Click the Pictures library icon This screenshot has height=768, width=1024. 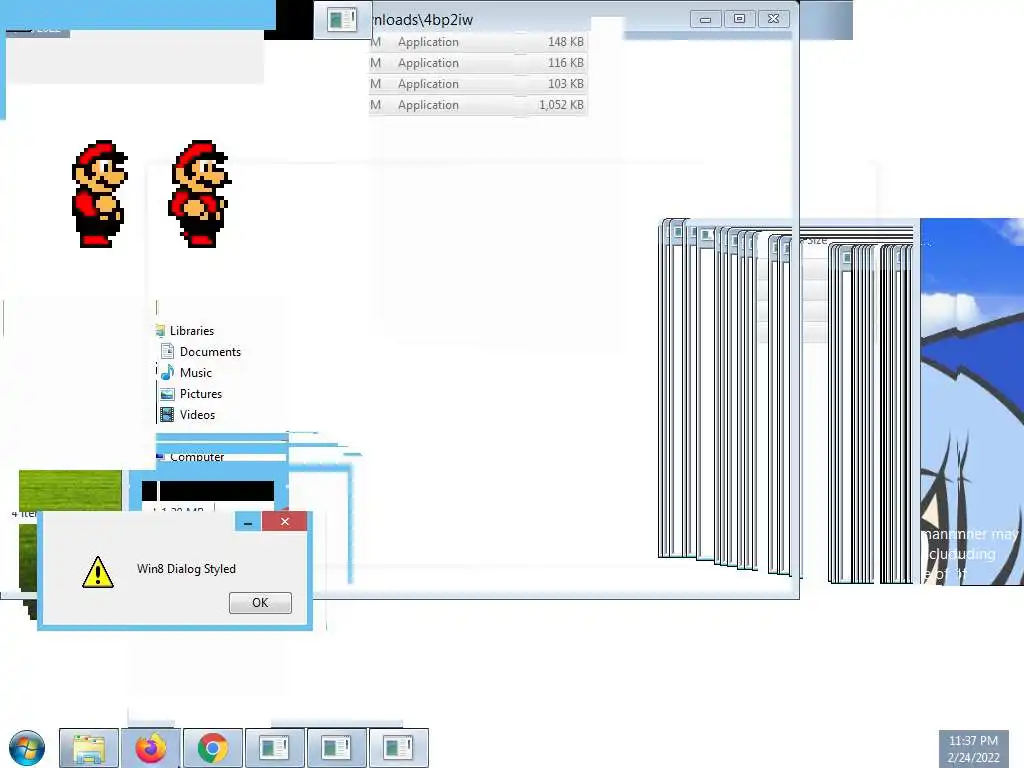pos(167,394)
